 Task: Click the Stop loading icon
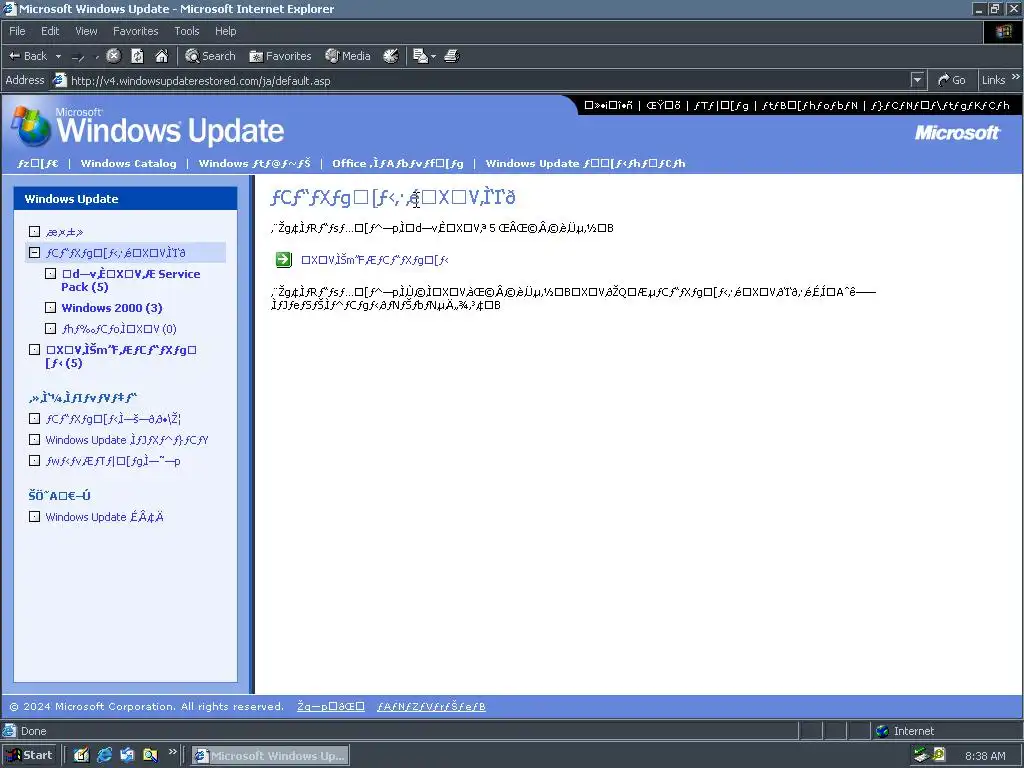click(114, 56)
